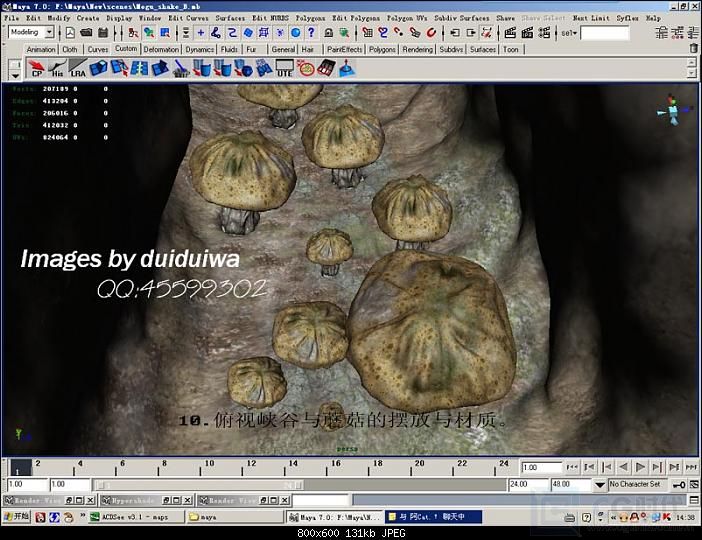Toggle the construction history icon

tap(487, 33)
